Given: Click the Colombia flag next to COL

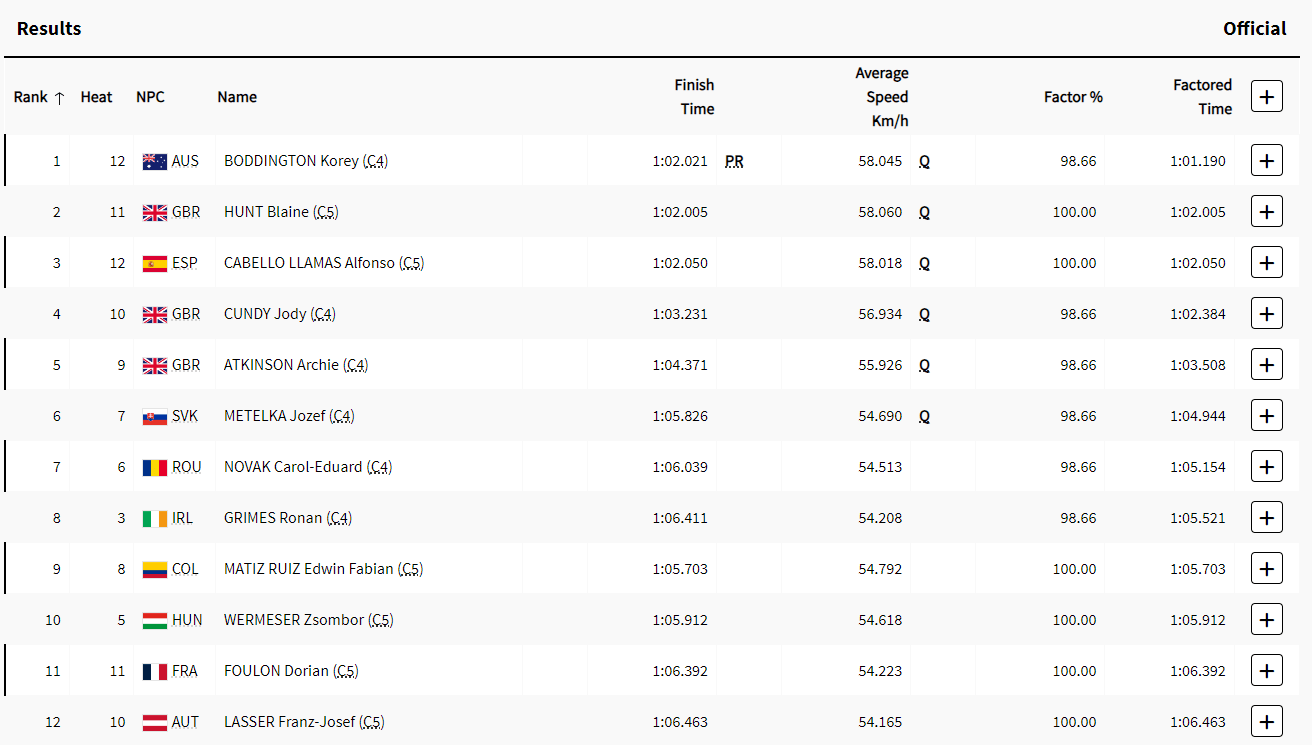Looking at the screenshot, I should pyautogui.click(x=155, y=569).
